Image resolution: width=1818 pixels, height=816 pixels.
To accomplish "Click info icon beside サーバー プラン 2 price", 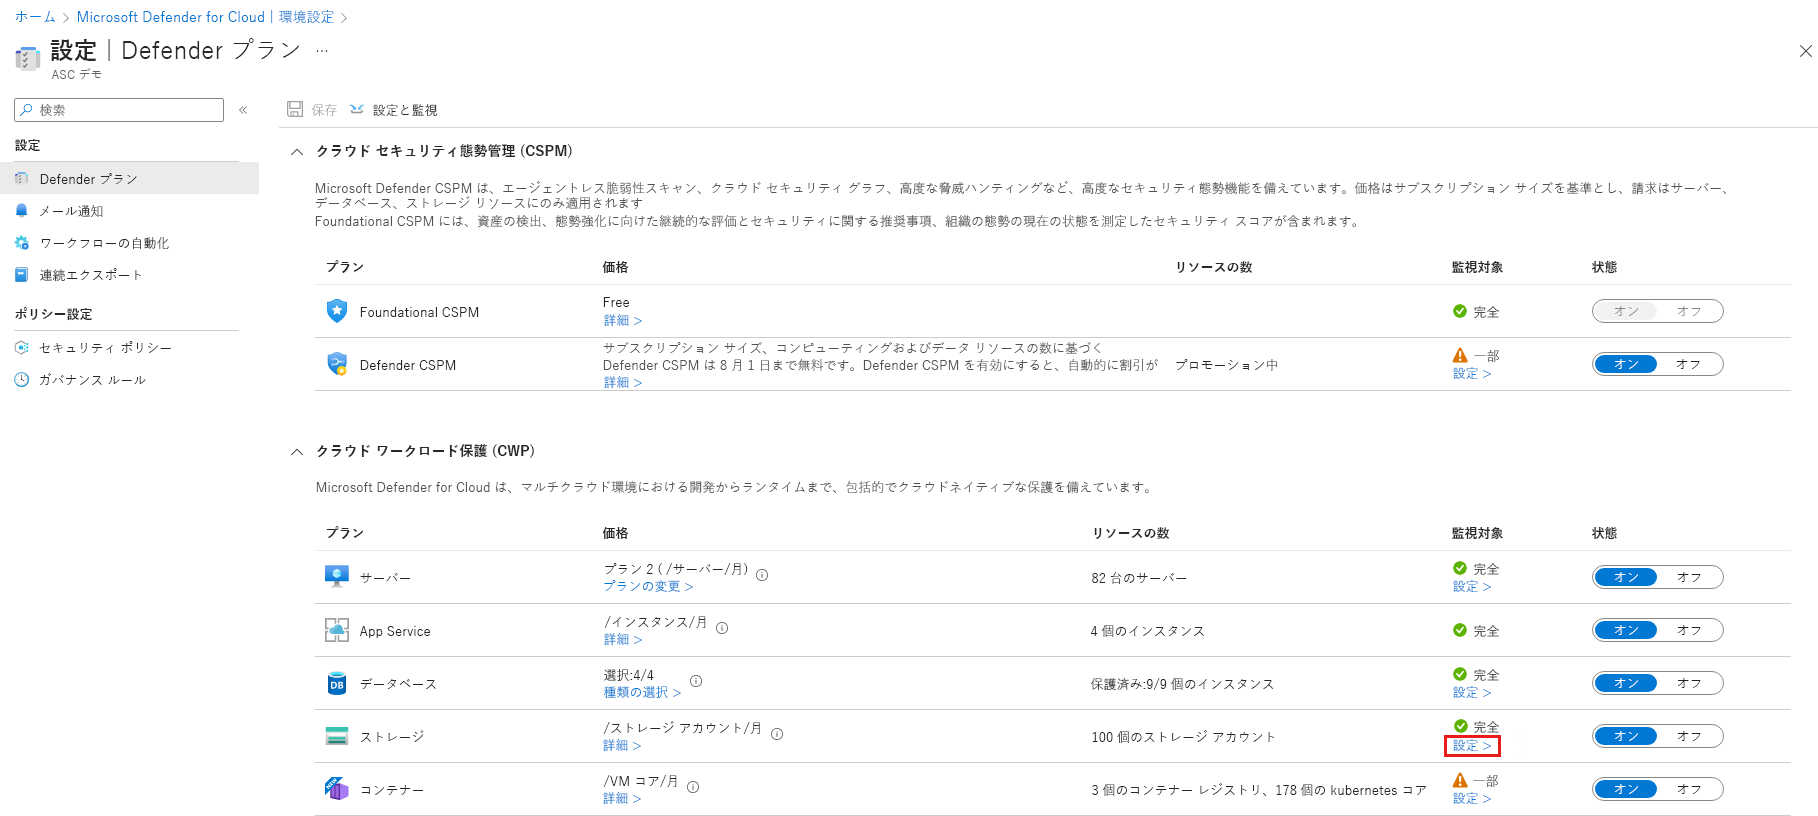I will [x=762, y=575].
